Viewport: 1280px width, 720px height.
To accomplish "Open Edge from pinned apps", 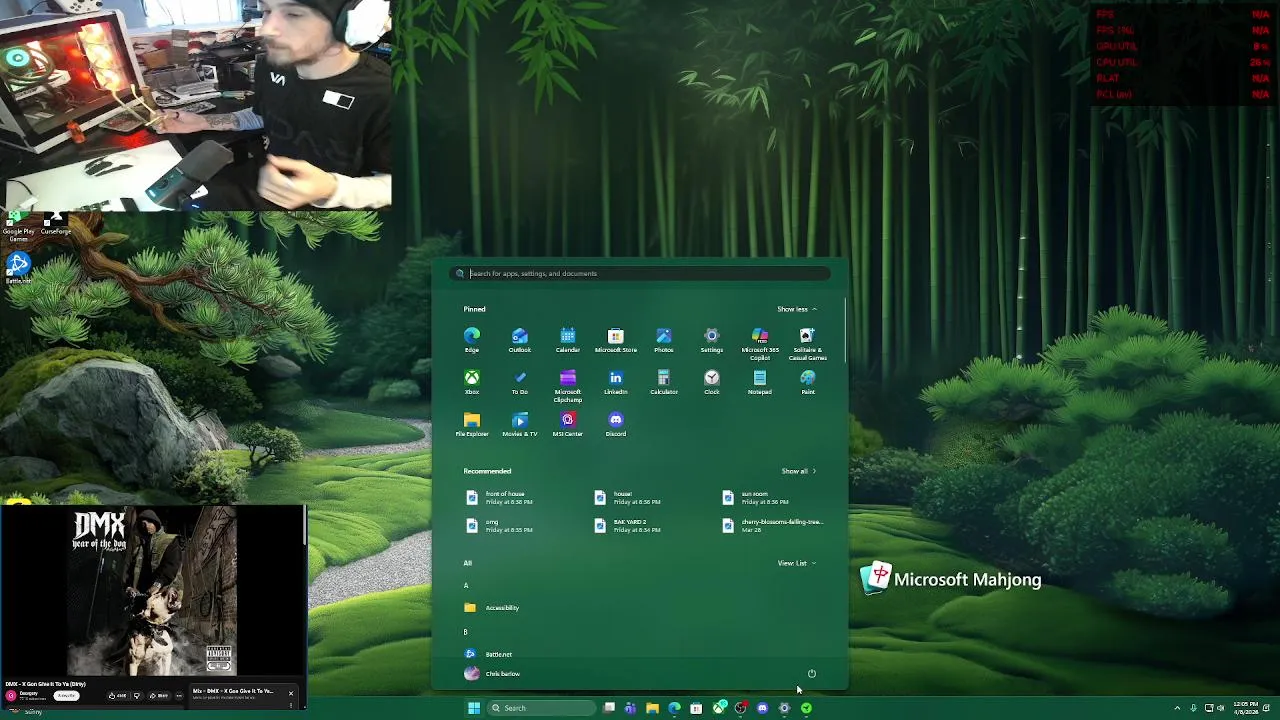I will (x=472, y=339).
